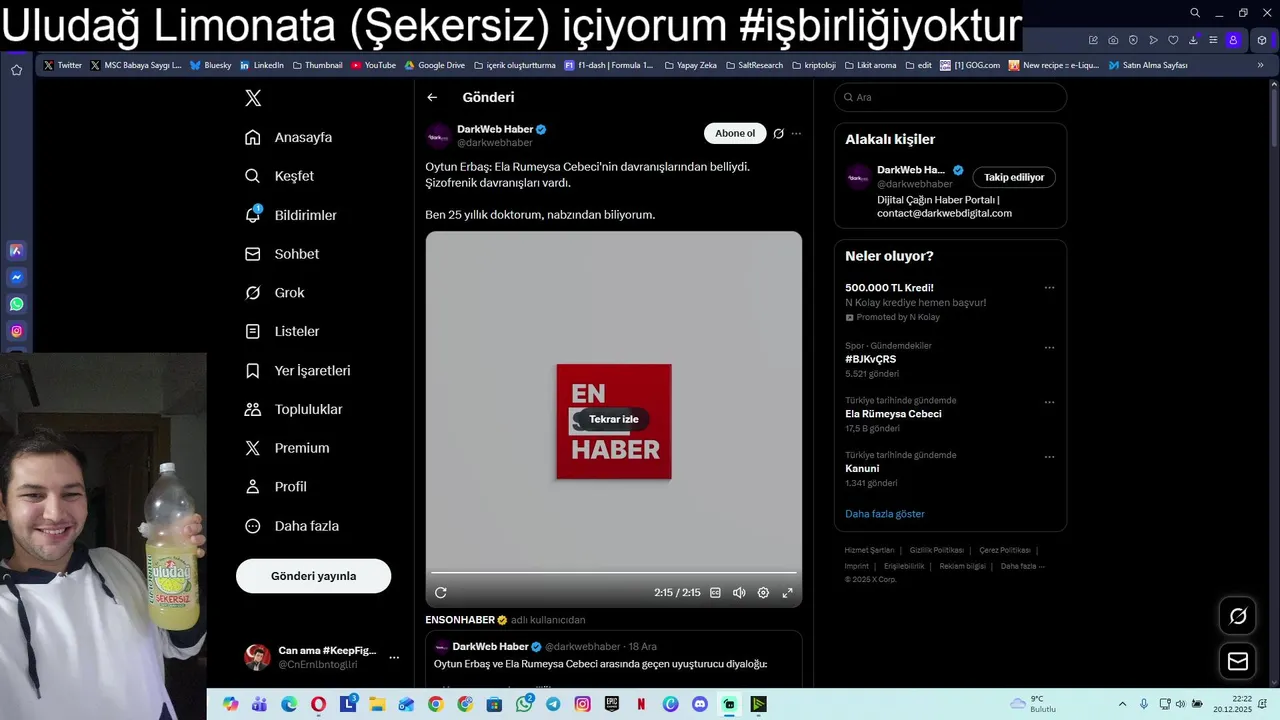Click the X logo icon

[x=253, y=98]
